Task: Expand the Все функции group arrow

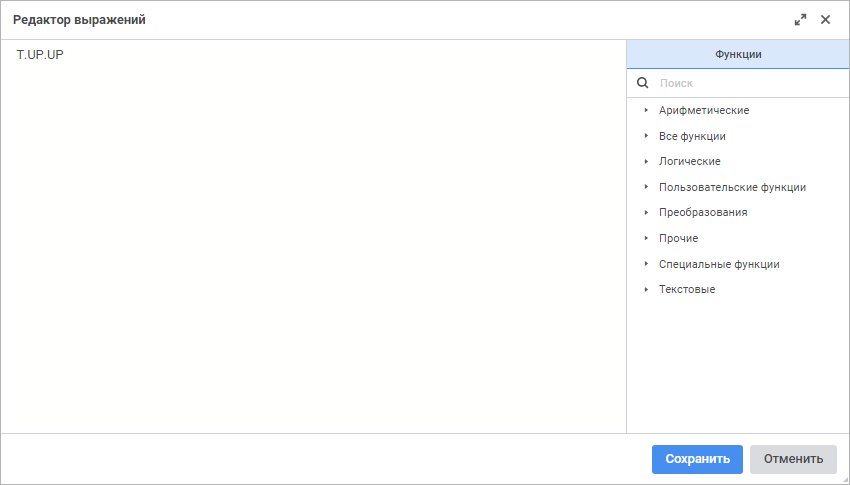Action: 646,136
